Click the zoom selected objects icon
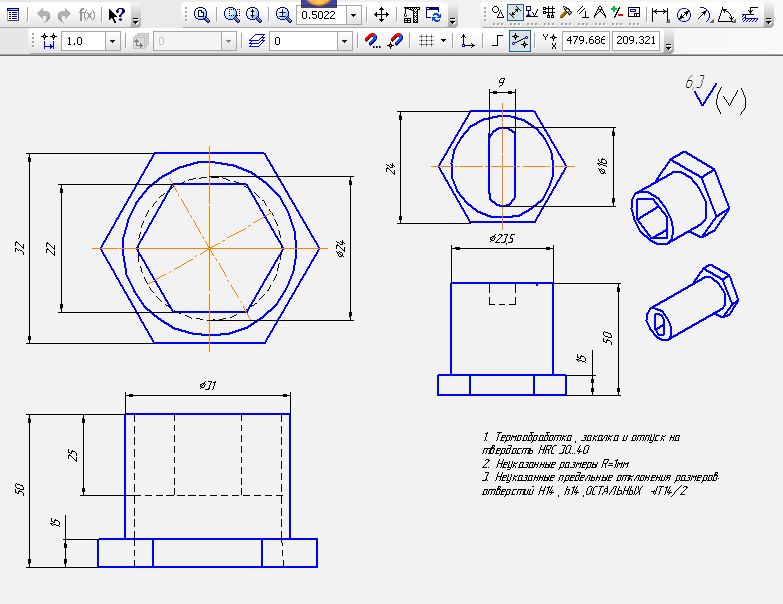Viewport: 783px width, 604px height. 232,15
